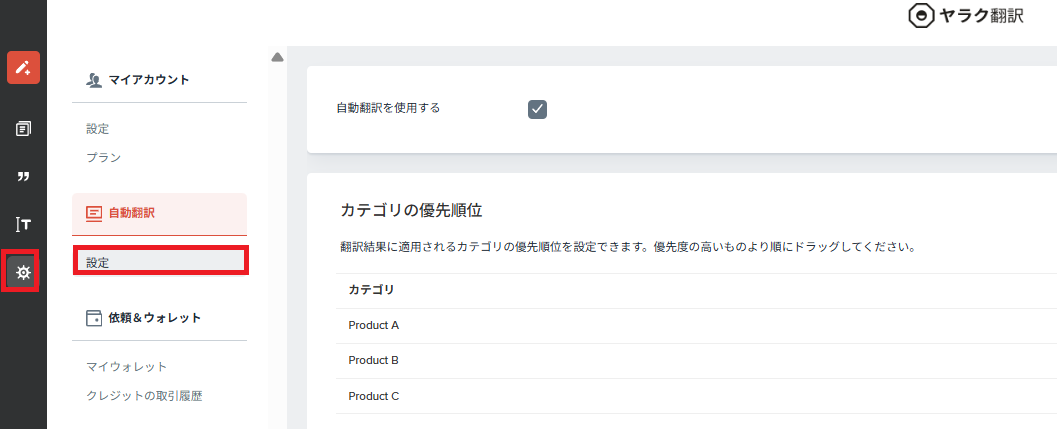Select highlighted 設定 under 自動翻訳

pos(160,260)
